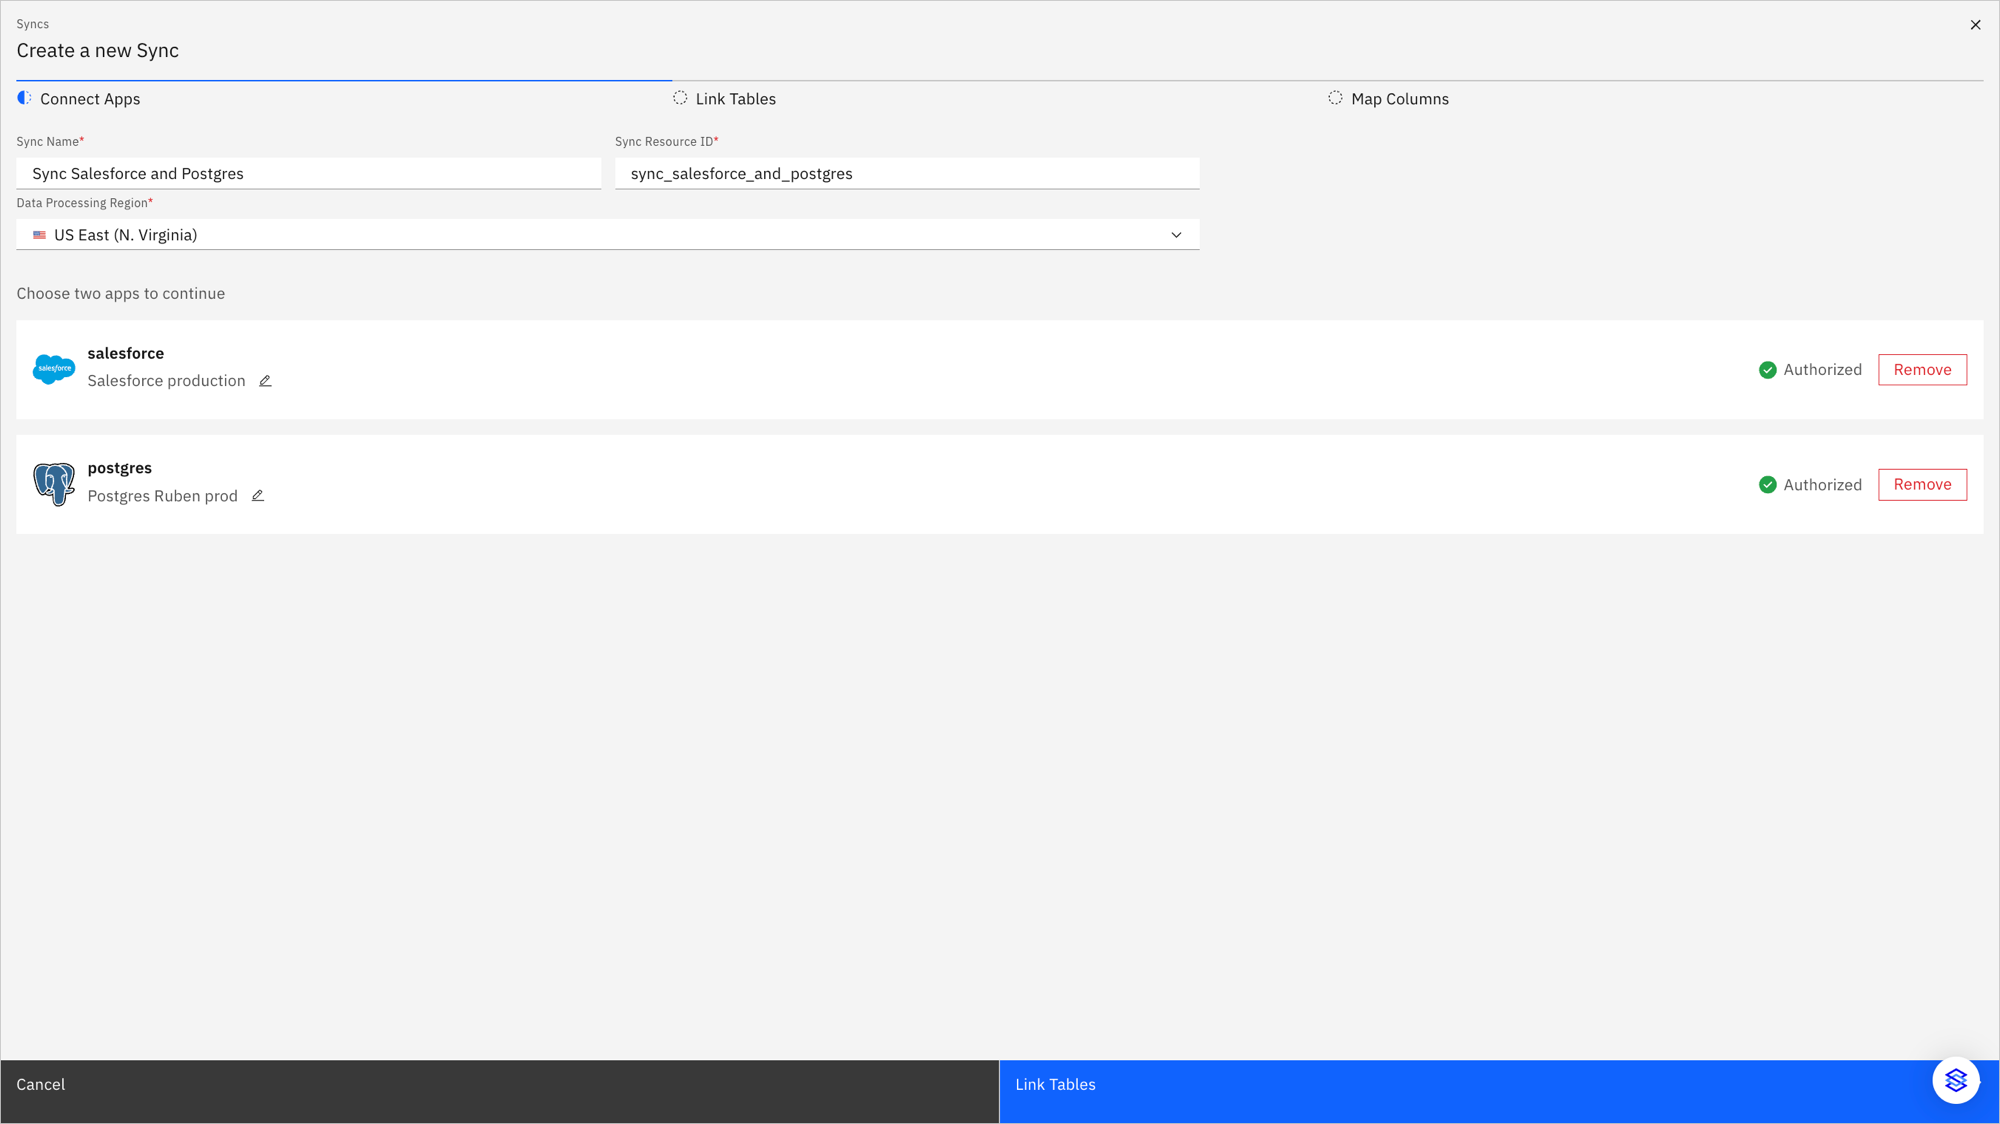Screen dimensions: 2000x1124
Task: Click the 'Create a new Sync' heading
Action: [98, 51]
